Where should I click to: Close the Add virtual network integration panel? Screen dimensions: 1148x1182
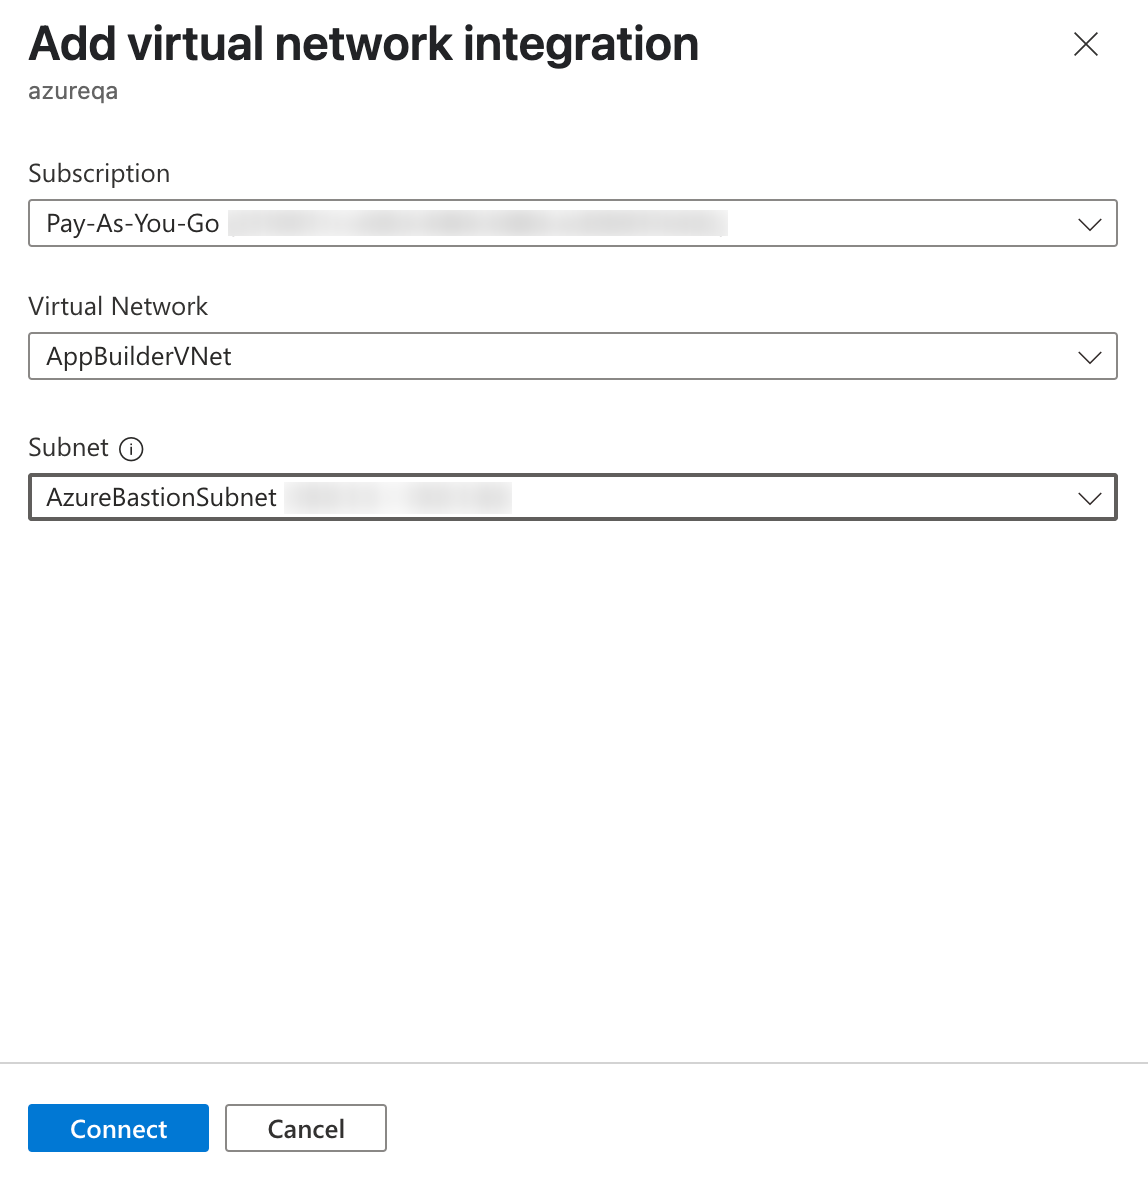point(1085,44)
